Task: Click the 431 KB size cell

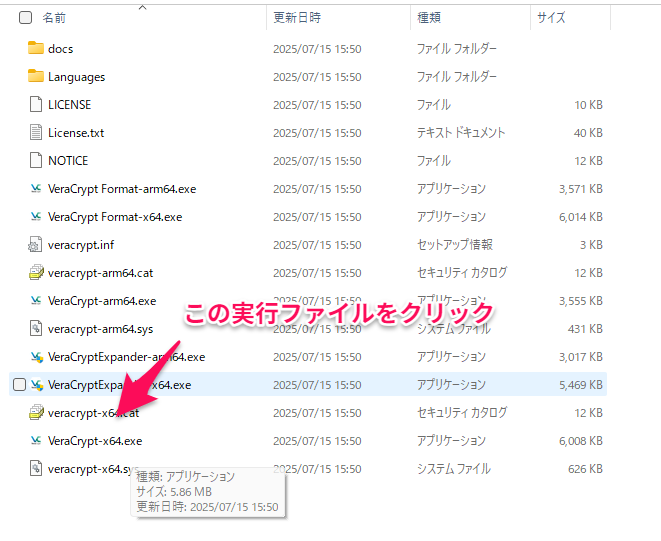Action: coord(585,328)
